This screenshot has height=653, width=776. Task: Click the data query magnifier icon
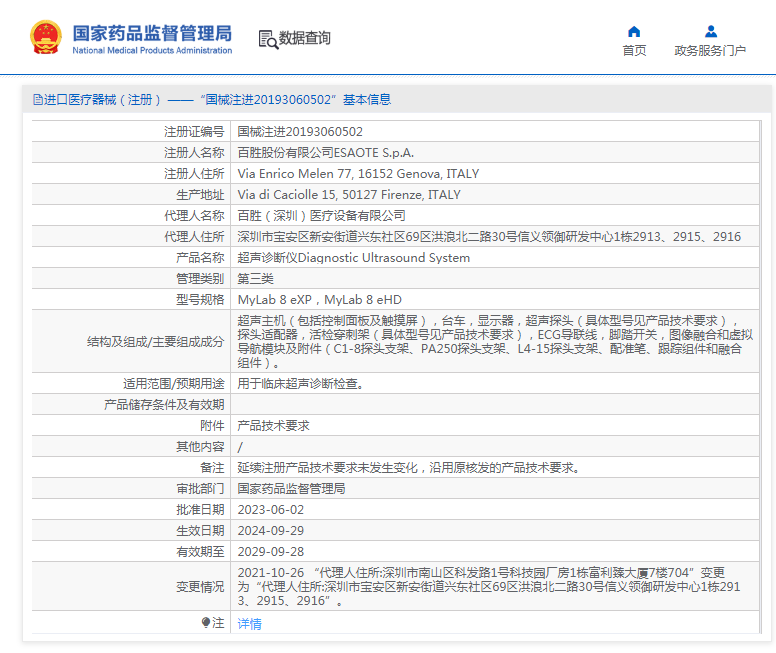pyautogui.click(x=267, y=39)
